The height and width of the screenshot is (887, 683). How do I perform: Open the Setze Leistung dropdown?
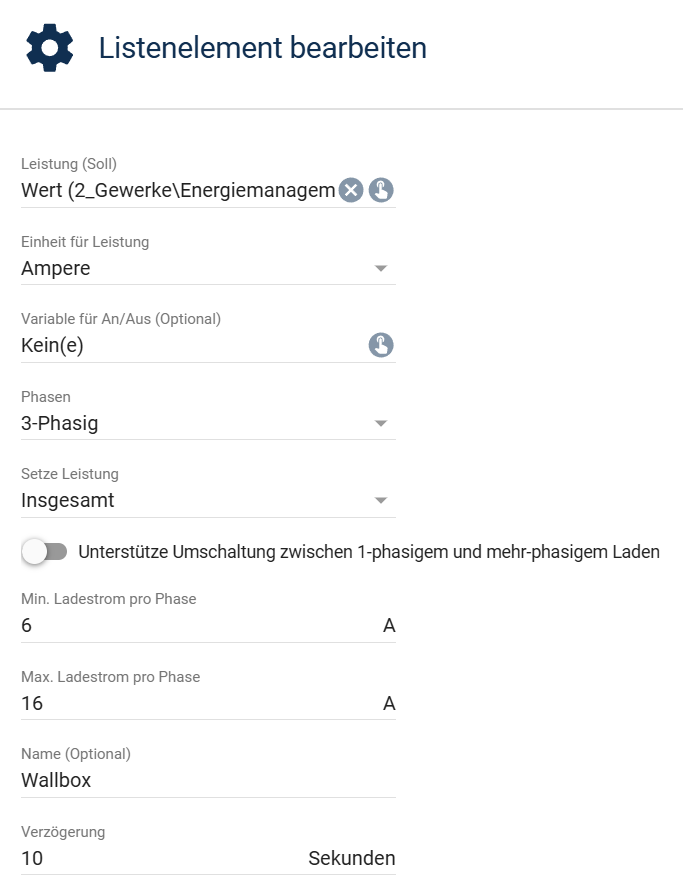pyautogui.click(x=381, y=500)
